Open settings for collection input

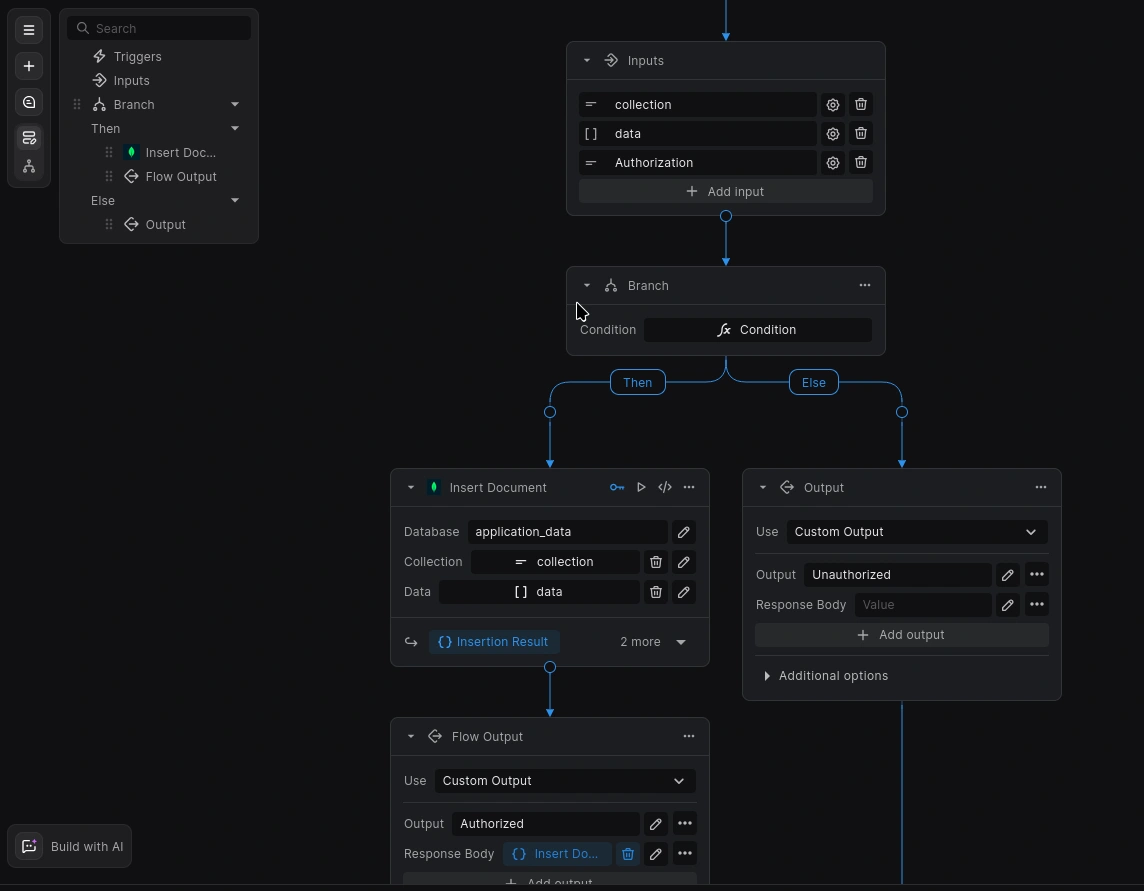click(832, 105)
